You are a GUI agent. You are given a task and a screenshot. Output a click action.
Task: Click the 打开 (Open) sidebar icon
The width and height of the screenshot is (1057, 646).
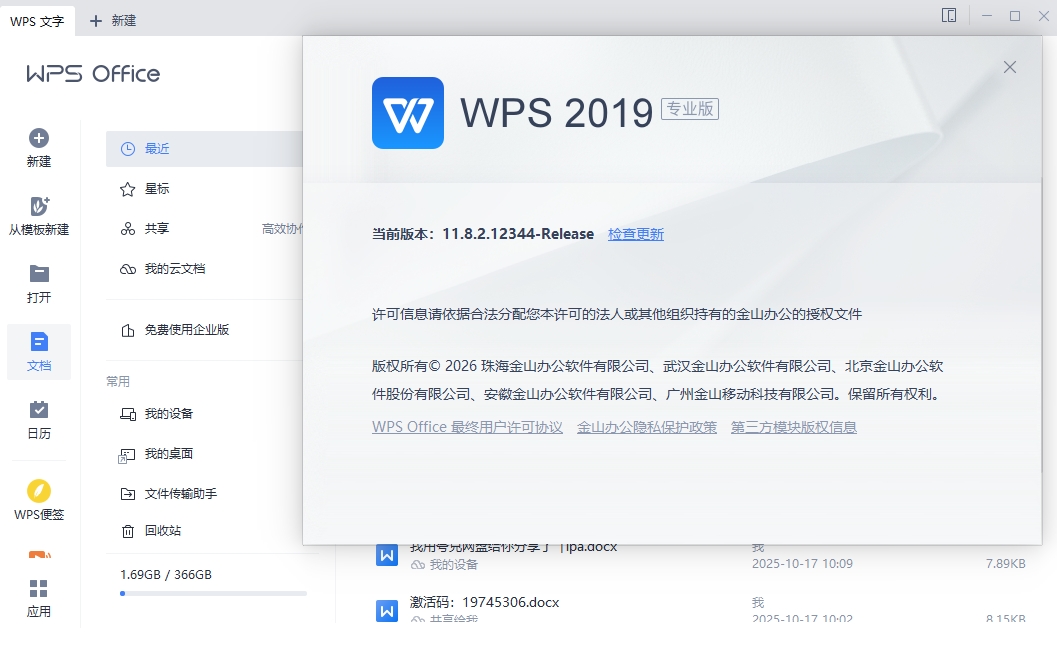tap(38, 282)
